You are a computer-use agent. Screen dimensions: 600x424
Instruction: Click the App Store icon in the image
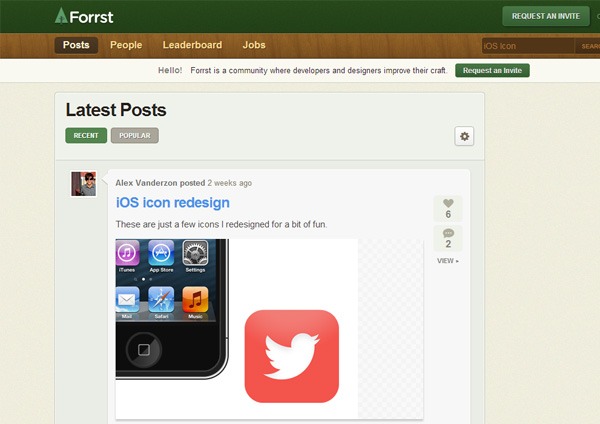click(161, 255)
